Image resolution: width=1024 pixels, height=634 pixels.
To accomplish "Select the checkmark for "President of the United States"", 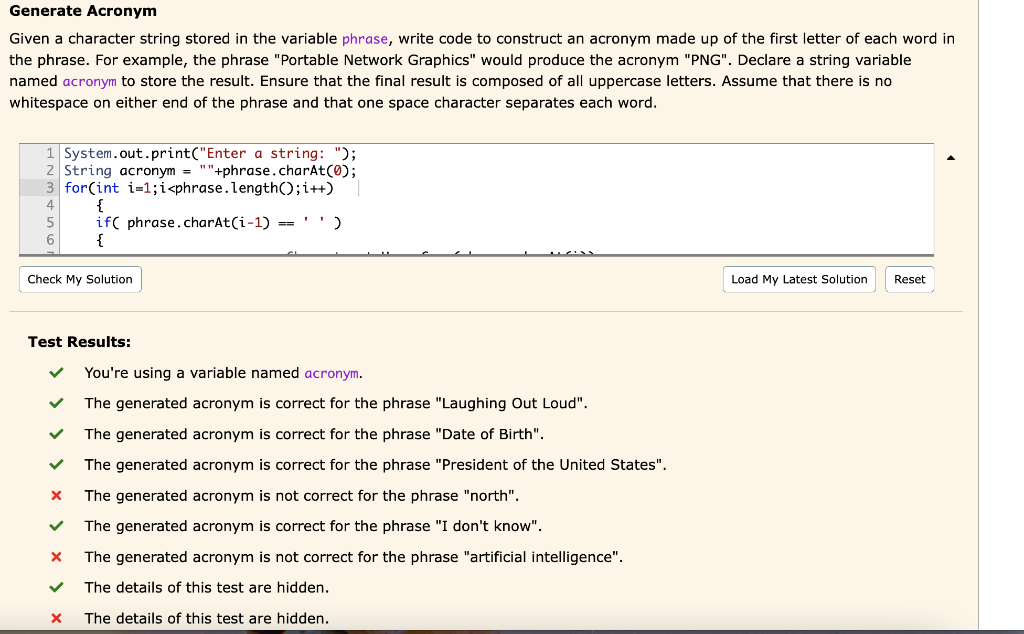I will click(58, 464).
